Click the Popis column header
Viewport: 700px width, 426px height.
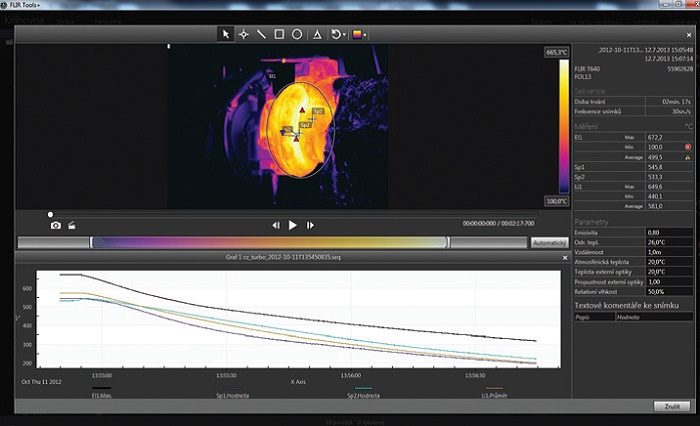595,317
